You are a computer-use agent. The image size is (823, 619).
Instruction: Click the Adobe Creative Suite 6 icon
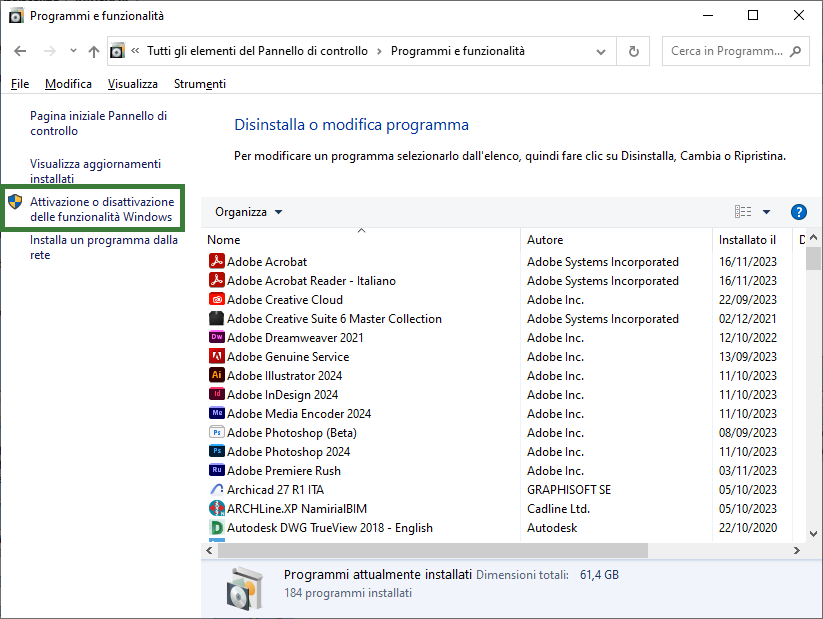(217, 318)
